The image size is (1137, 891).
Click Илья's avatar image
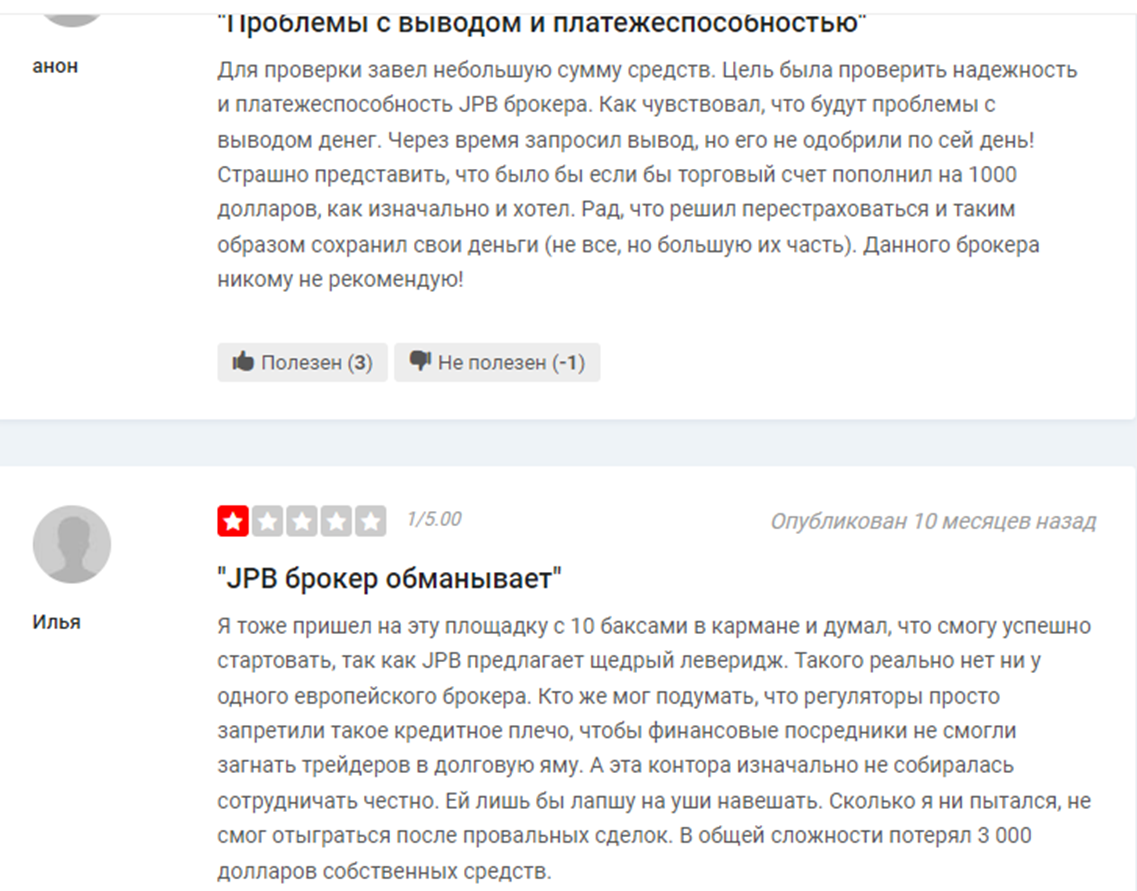72,544
